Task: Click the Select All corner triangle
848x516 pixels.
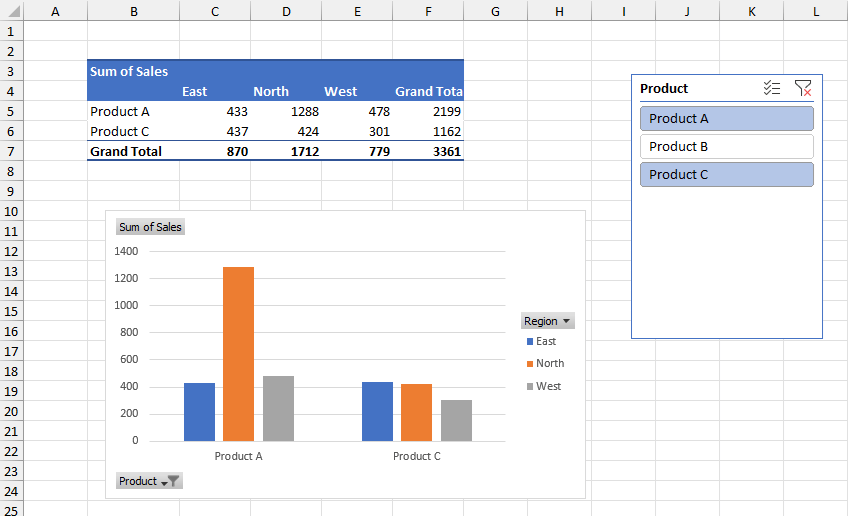Action: 11,11
